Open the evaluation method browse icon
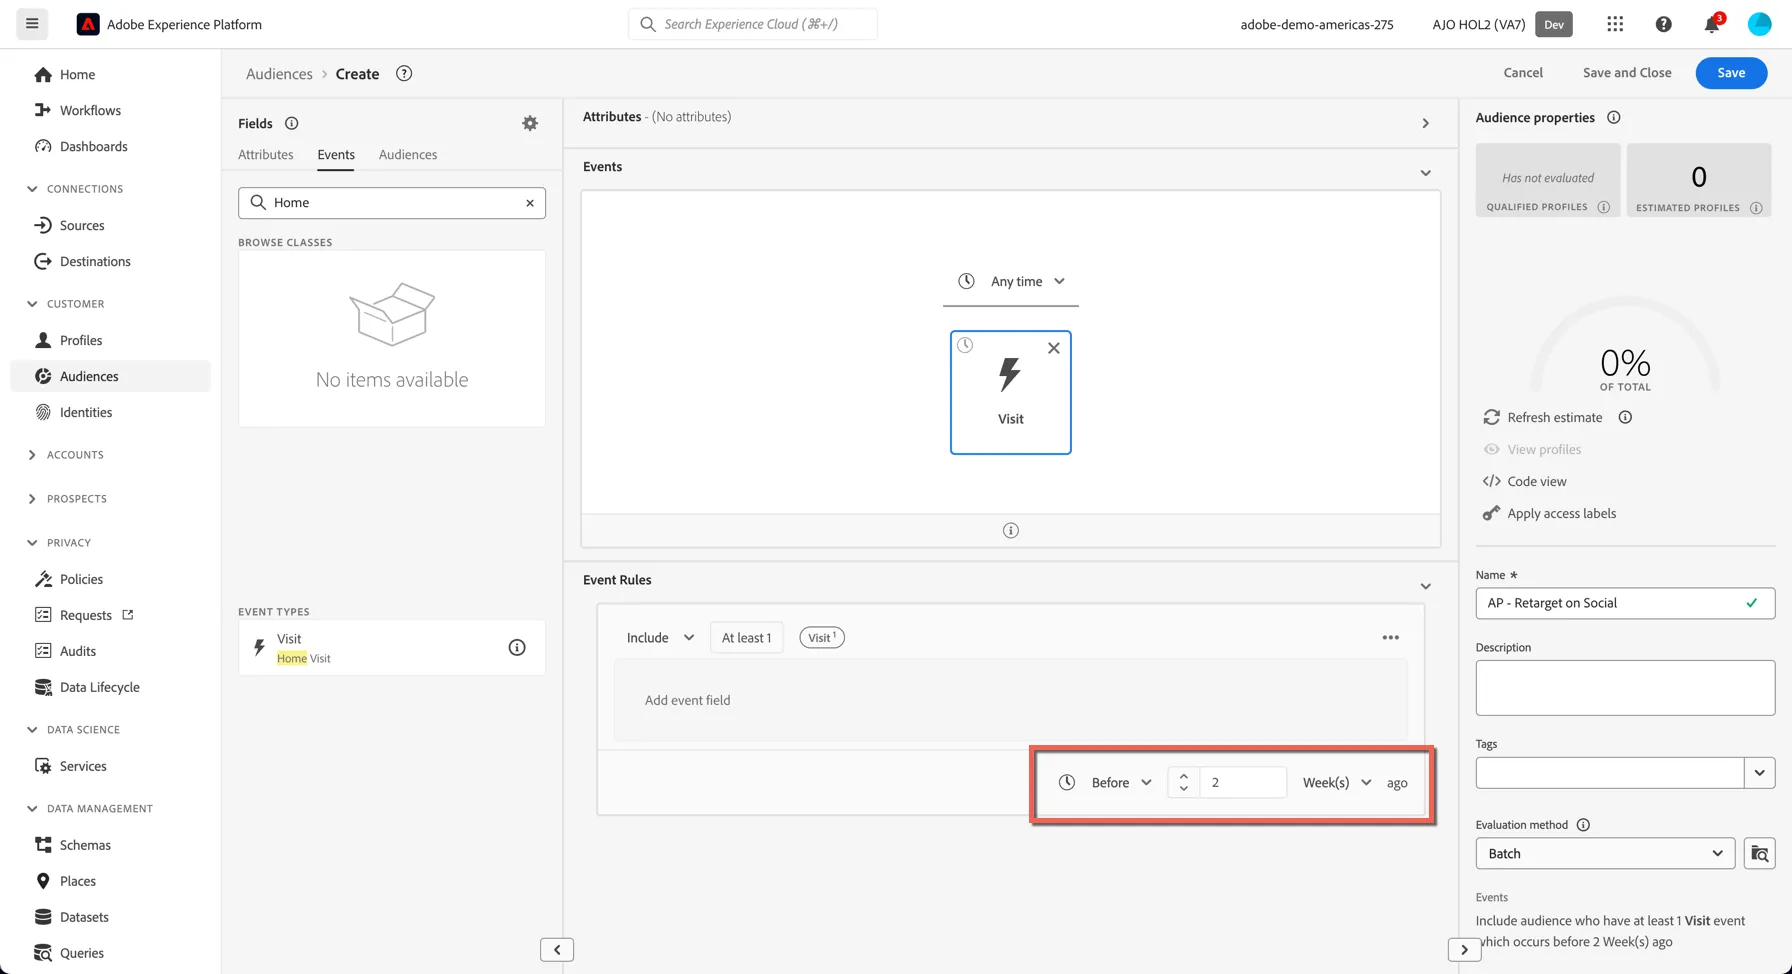This screenshot has height=974, width=1792. click(x=1759, y=854)
